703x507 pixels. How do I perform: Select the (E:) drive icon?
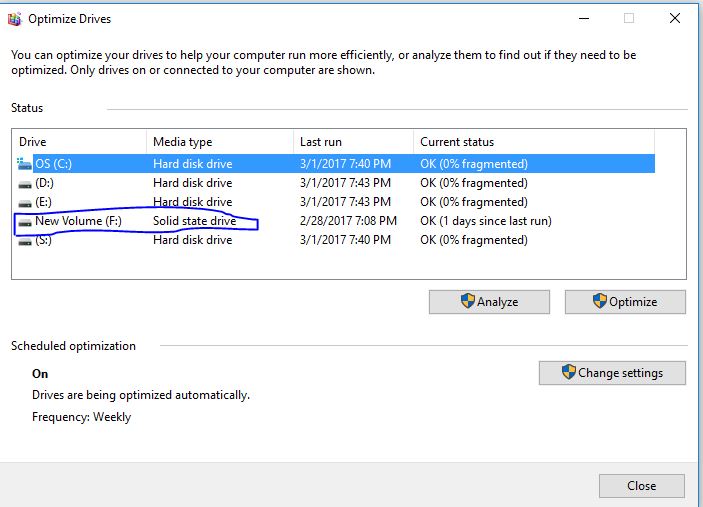[25, 204]
